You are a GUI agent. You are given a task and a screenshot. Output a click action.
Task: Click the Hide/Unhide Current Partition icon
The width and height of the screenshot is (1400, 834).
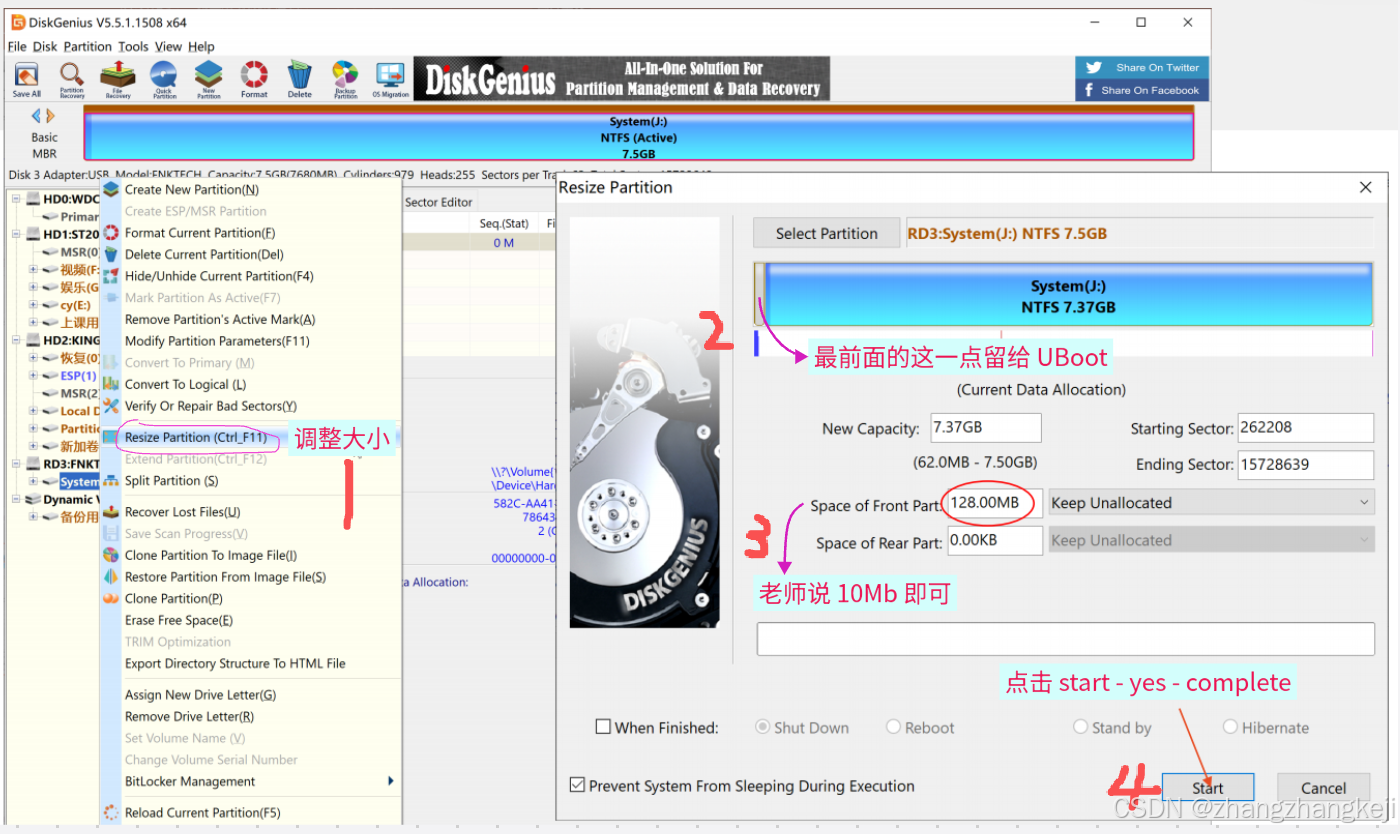pyautogui.click(x=111, y=276)
